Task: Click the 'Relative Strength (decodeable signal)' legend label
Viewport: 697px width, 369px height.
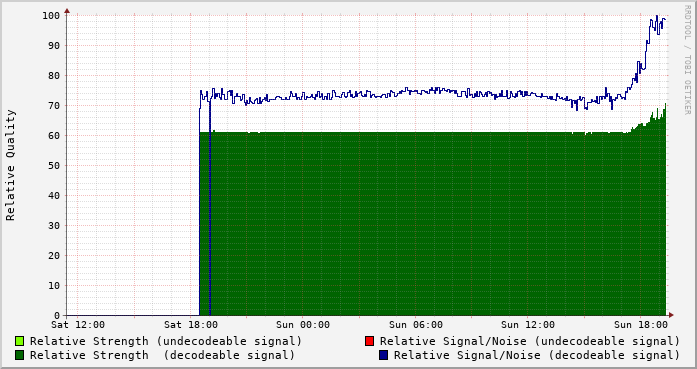Action: click(162, 356)
